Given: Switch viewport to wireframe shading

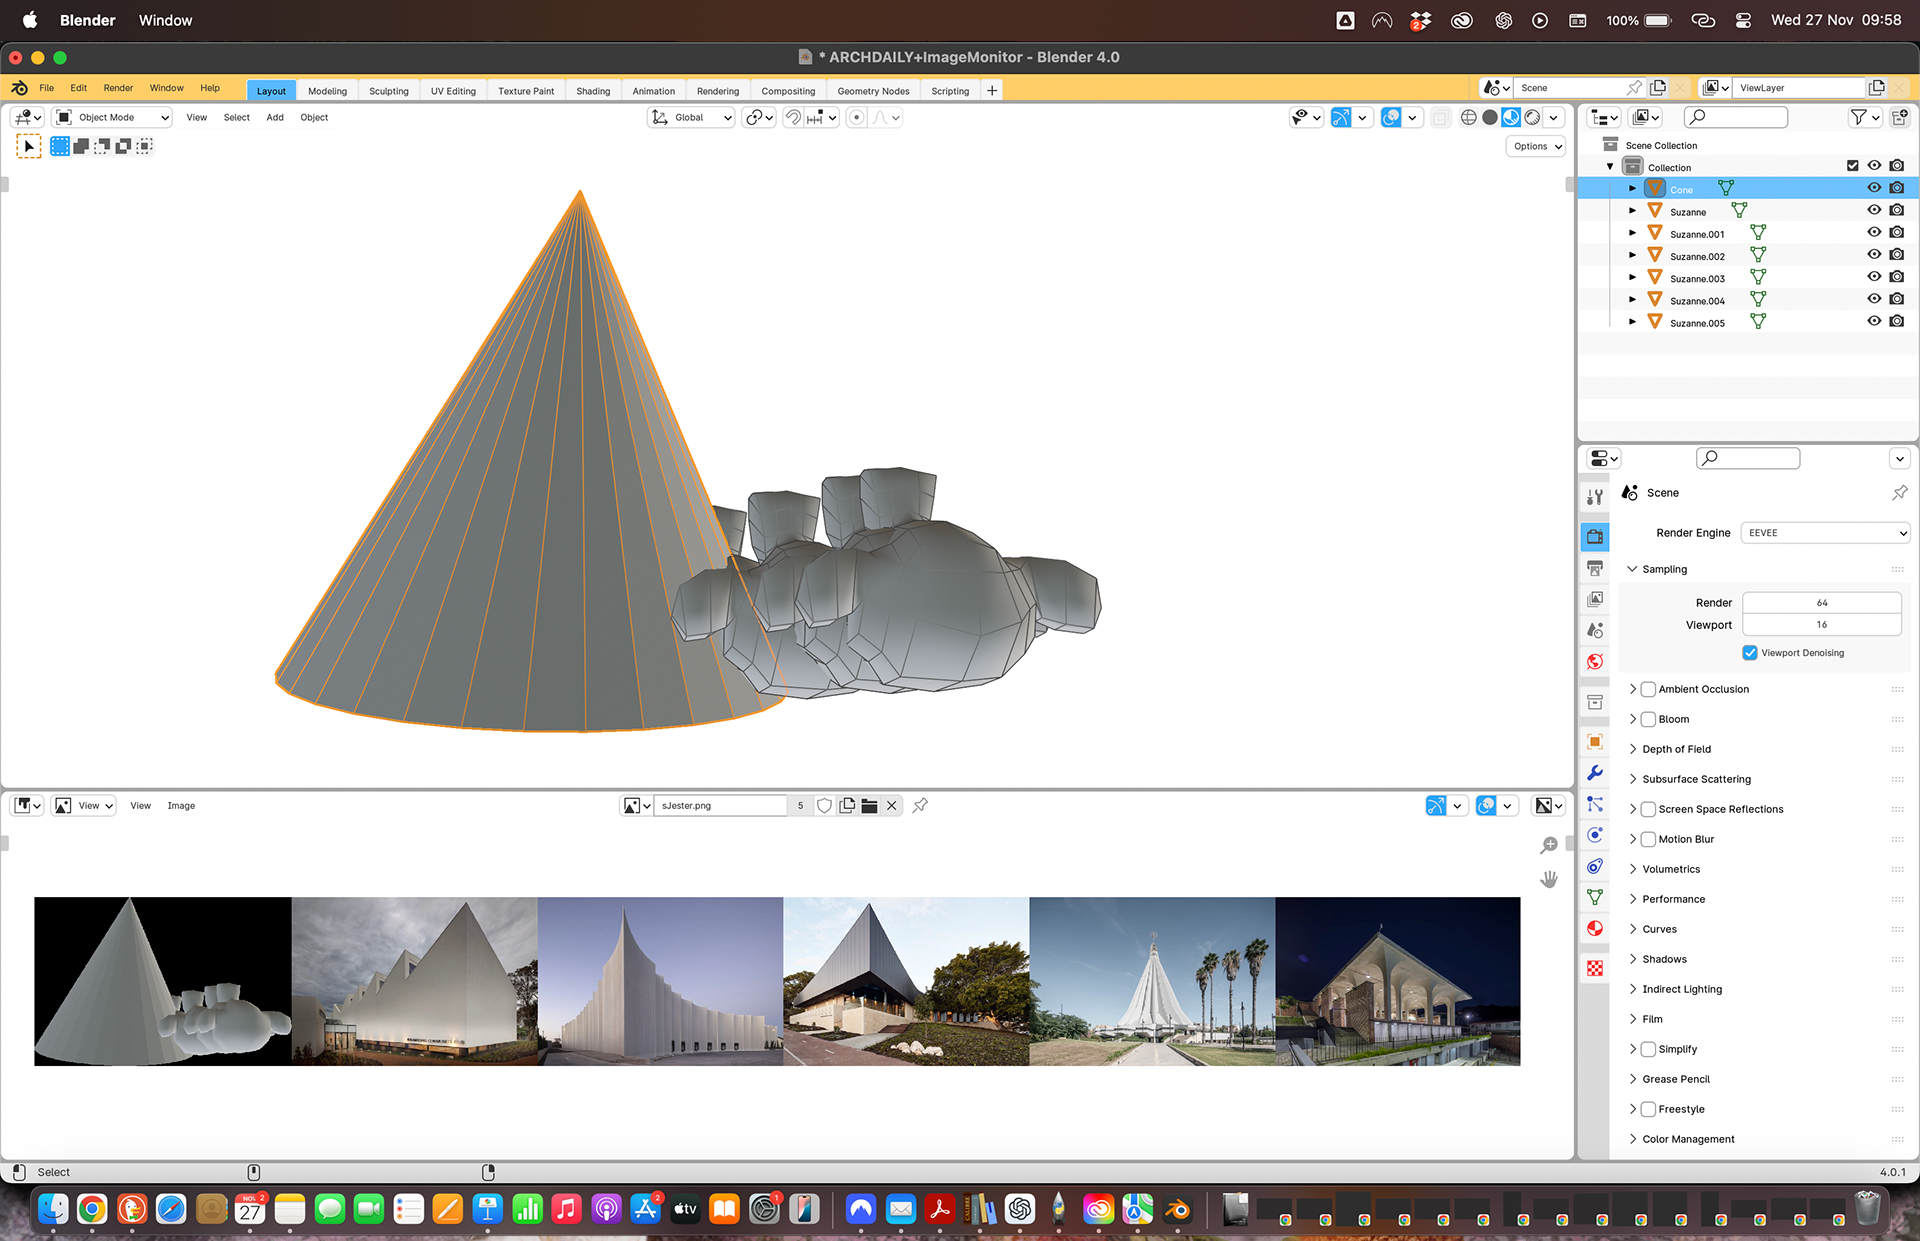Looking at the screenshot, I should [1468, 117].
